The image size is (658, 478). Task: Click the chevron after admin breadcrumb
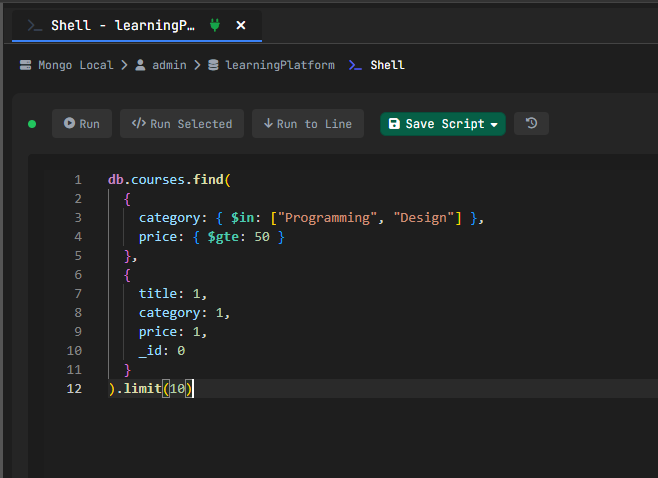[x=197, y=65]
